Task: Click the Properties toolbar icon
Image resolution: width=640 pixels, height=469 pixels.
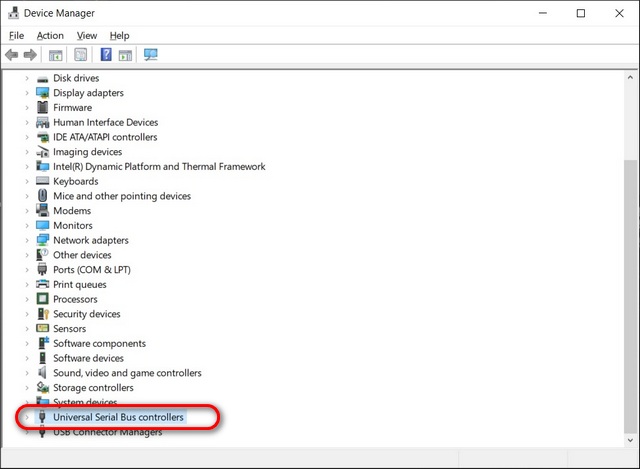Action: click(80, 54)
